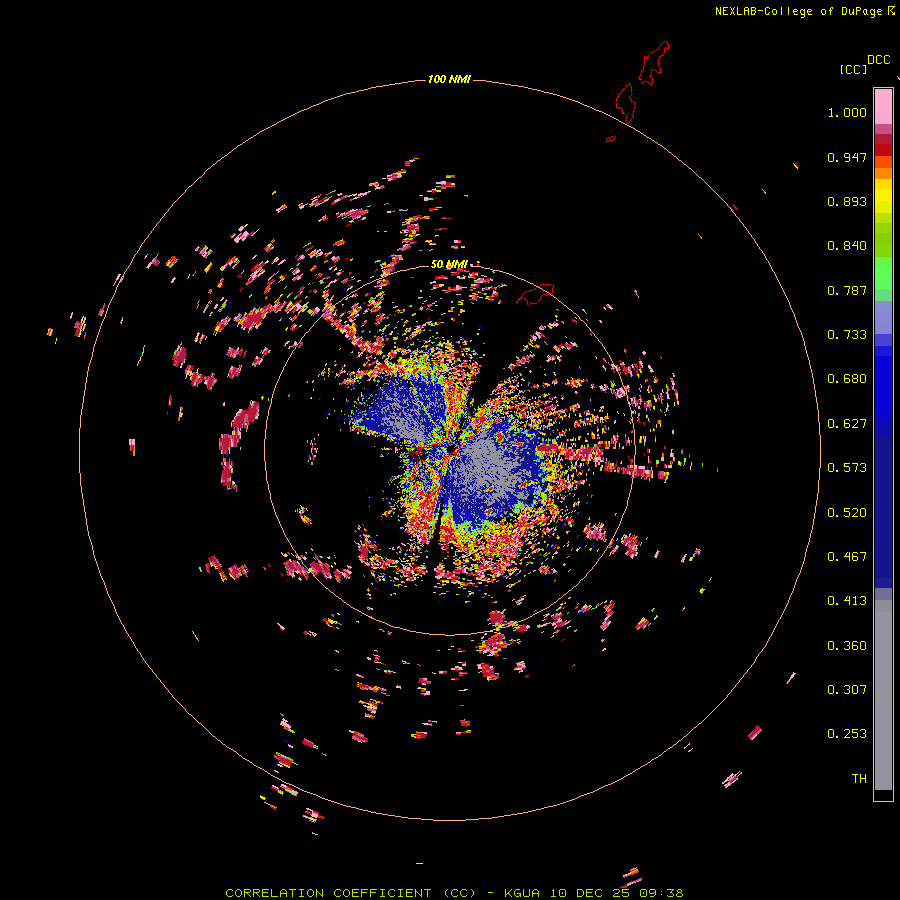Select the 0.467 color scale value
This screenshot has height=900, width=900.
pos(847,557)
